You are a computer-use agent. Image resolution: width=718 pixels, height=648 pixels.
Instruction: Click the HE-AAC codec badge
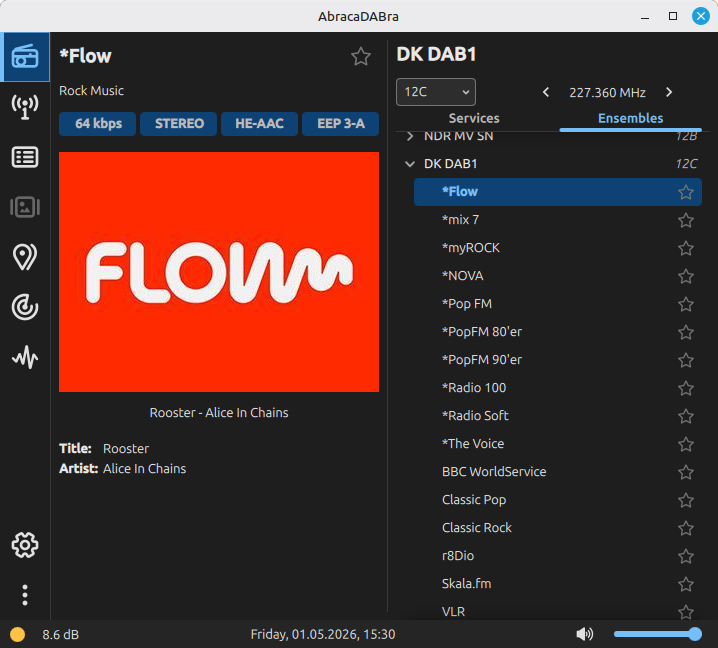pyautogui.click(x=260, y=124)
